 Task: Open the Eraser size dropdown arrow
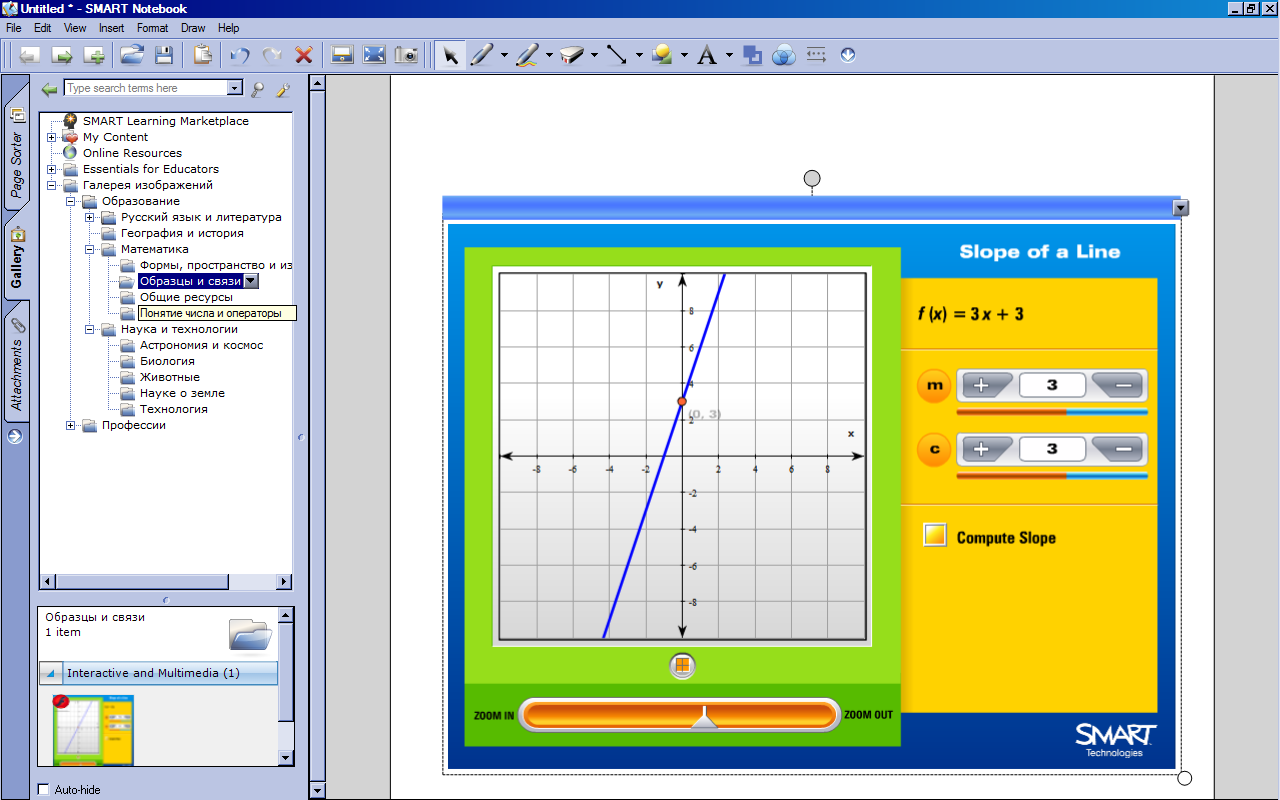(594, 55)
